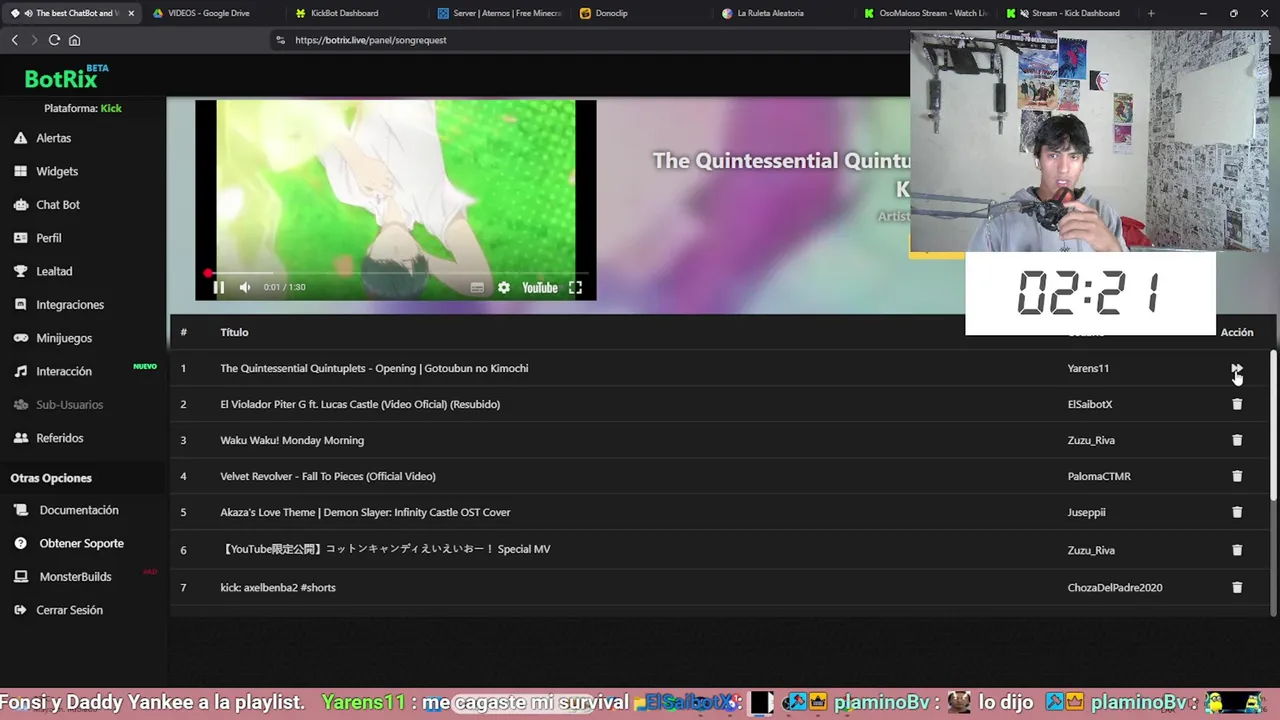Switch to Donoclip tab
The height and width of the screenshot is (720, 1280).
coord(611,13)
